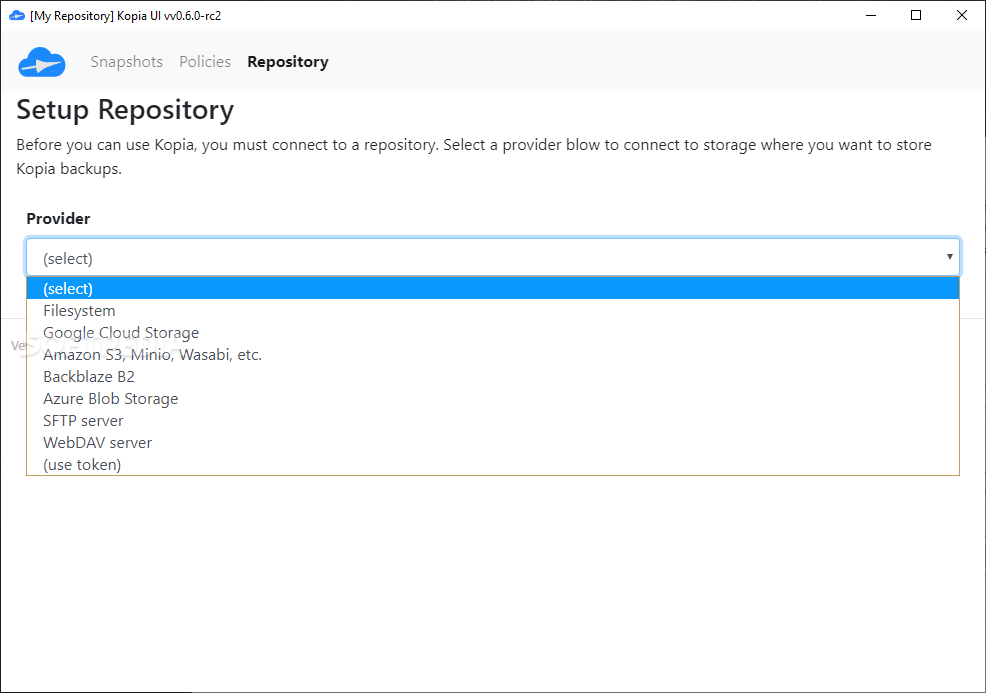Select Backblaze B2 from the list
Image resolution: width=986 pixels, height=693 pixels.
tap(493, 377)
